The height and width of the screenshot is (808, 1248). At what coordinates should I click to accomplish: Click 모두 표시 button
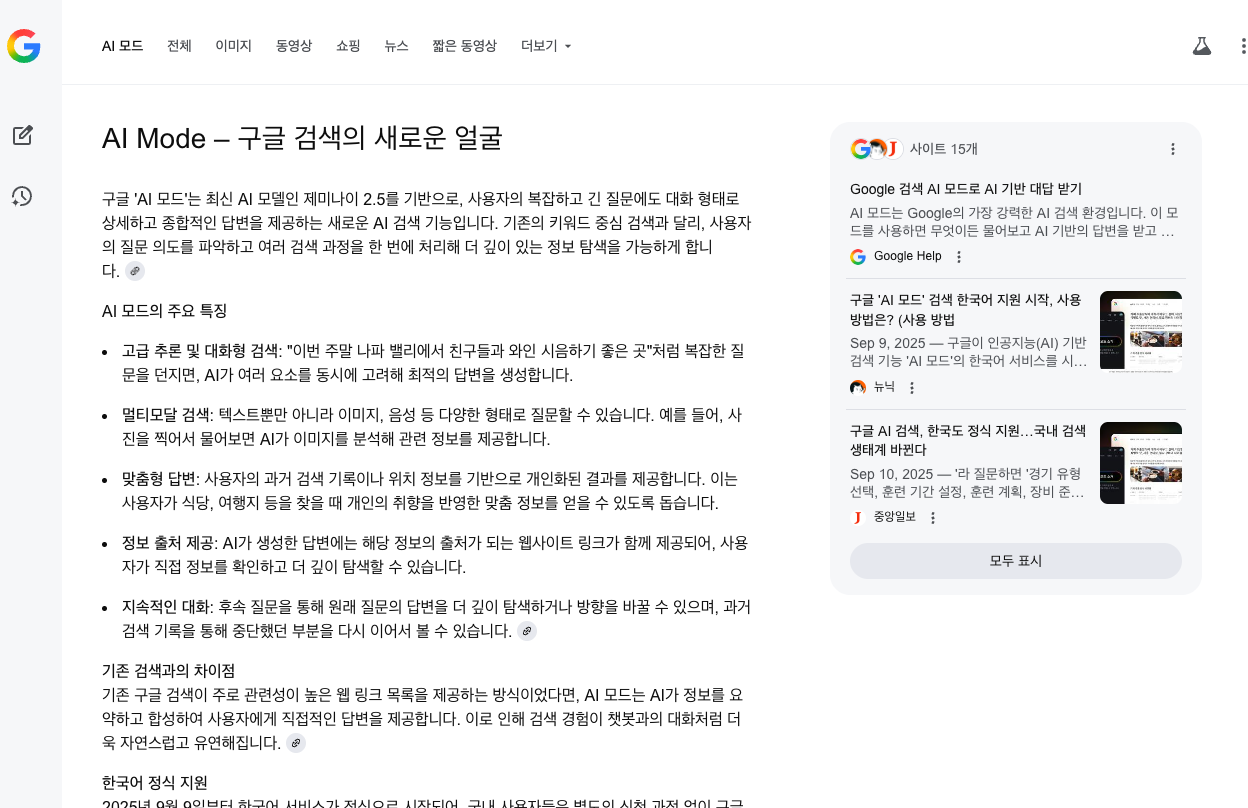click(x=1016, y=561)
